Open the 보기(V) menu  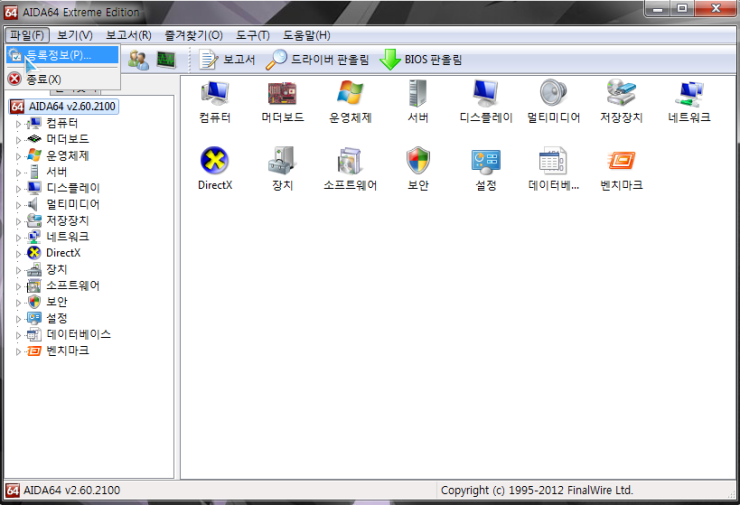click(75, 35)
